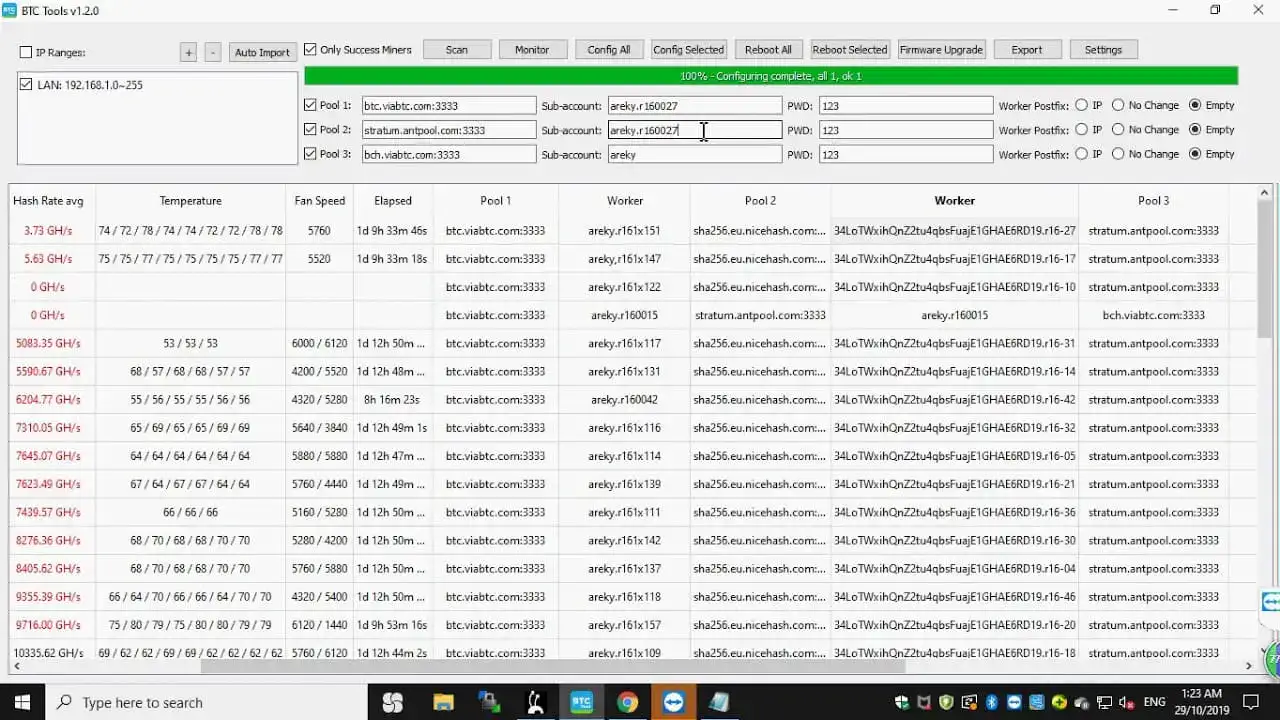The image size is (1280, 720).
Task: Uncheck the Only Success Miners checkbox
Action: [x=310, y=49]
